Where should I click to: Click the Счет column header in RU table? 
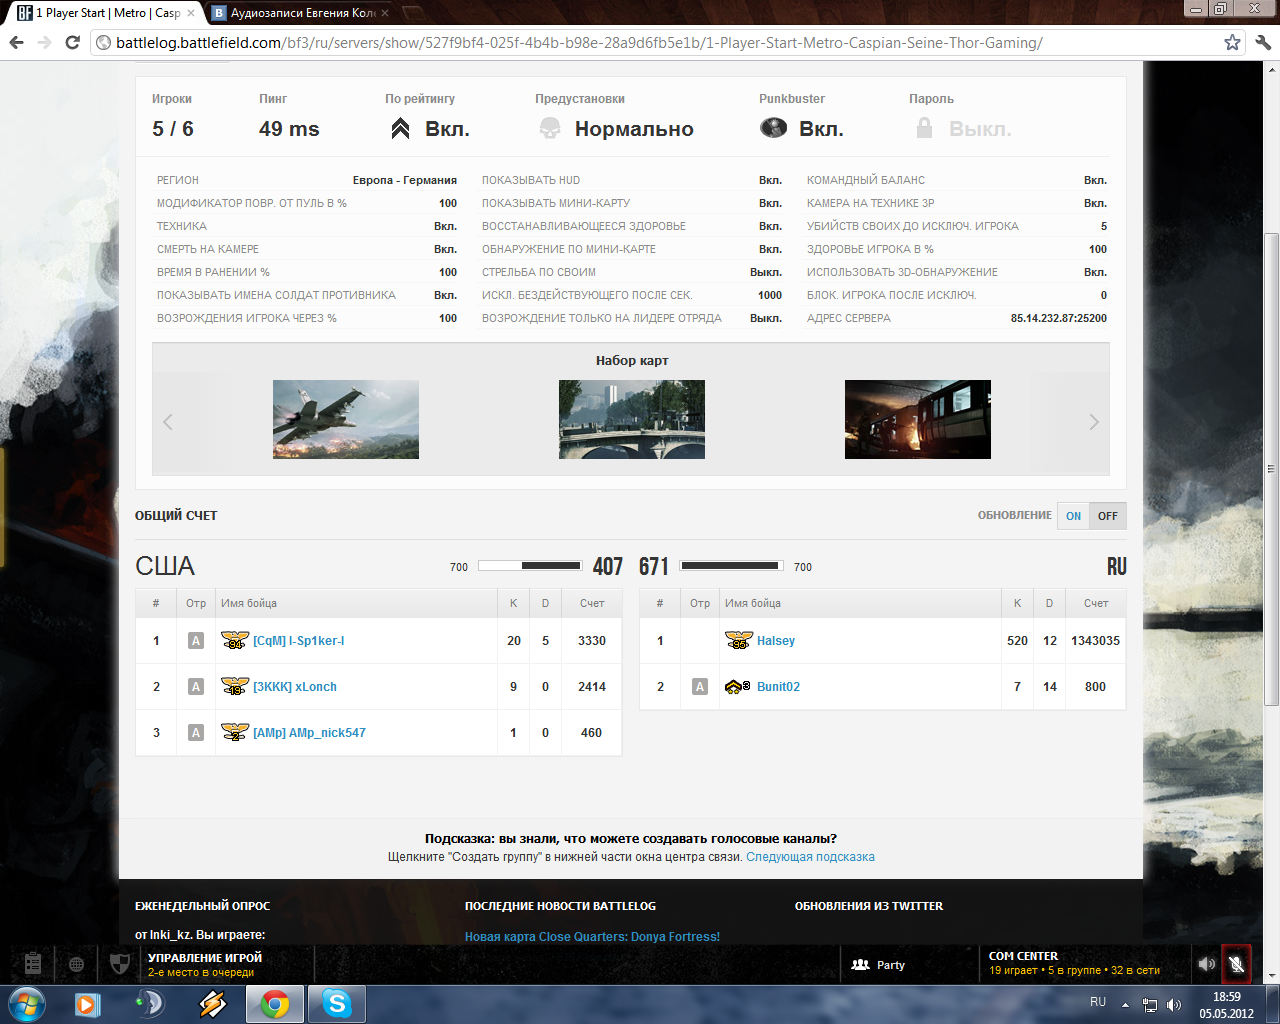(x=1096, y=603)
